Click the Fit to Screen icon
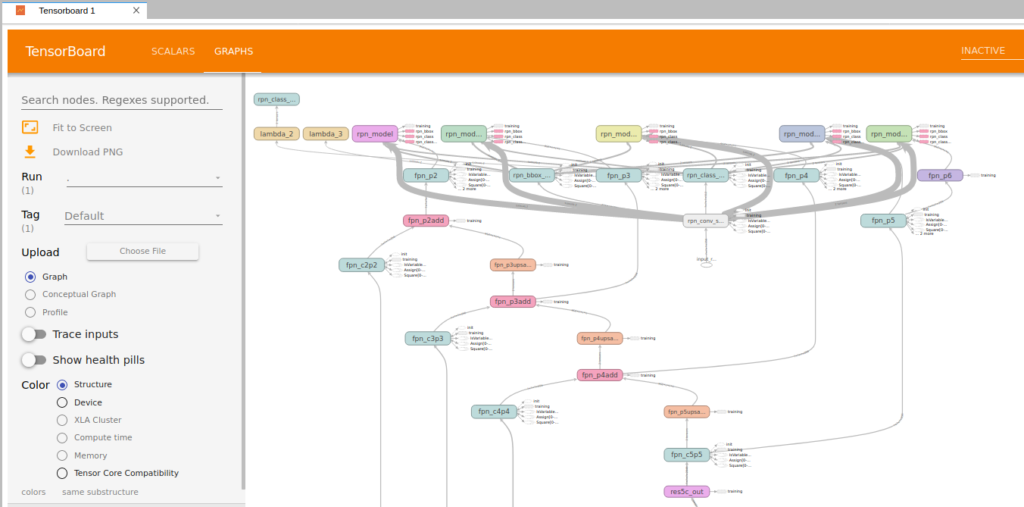 (x=30, y=127)
